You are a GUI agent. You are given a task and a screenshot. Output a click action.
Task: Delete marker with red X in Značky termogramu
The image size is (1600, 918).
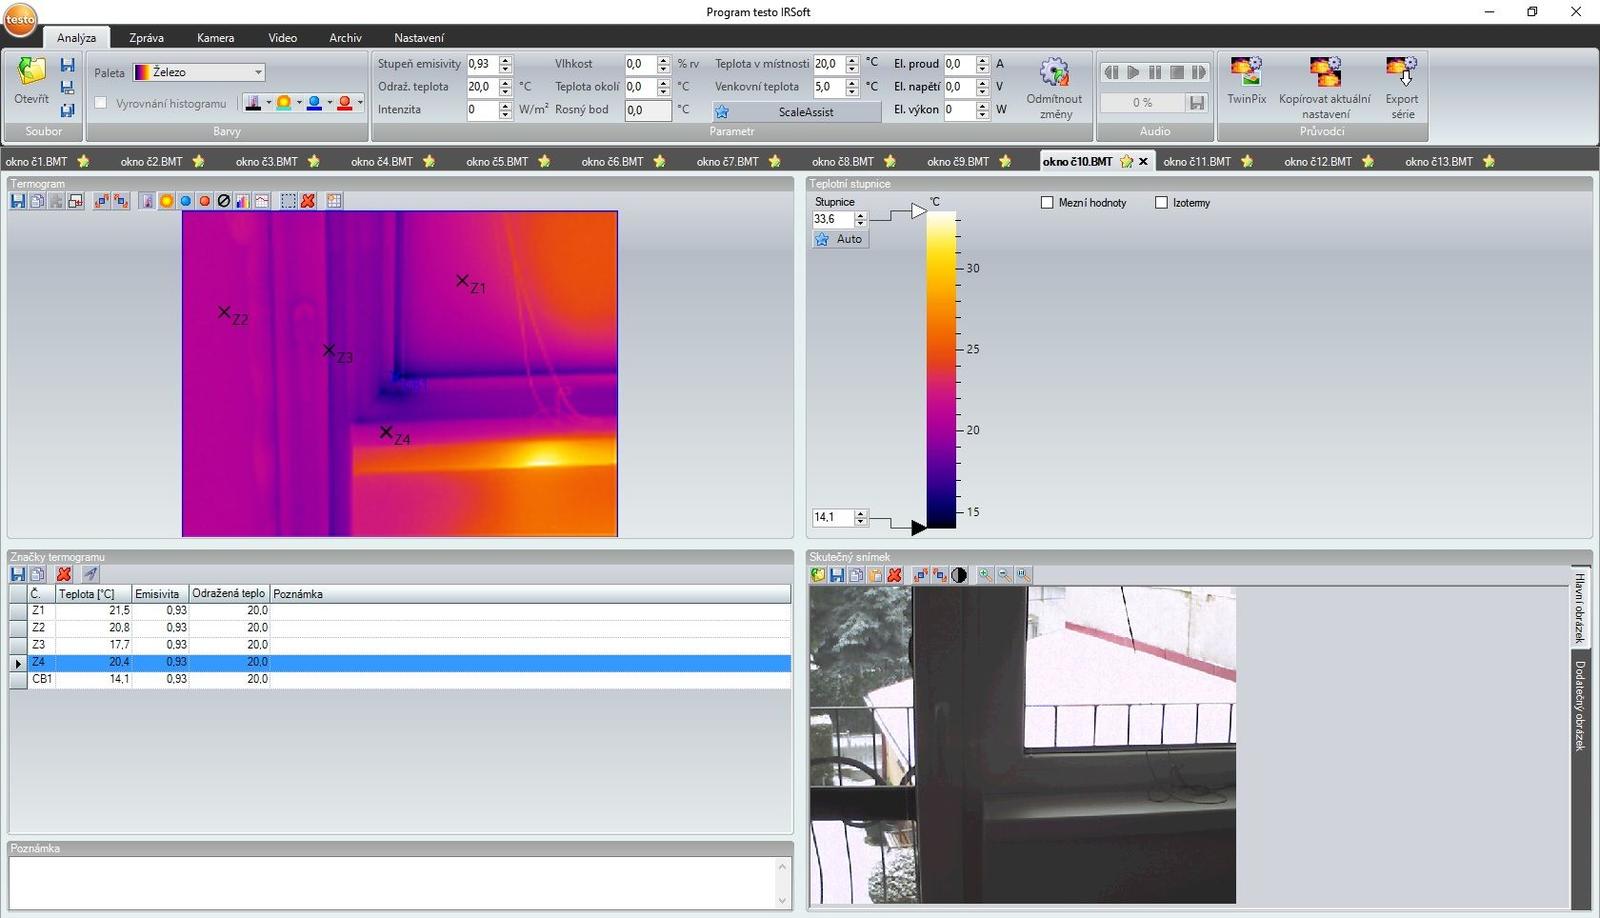(x=64, y=574)
